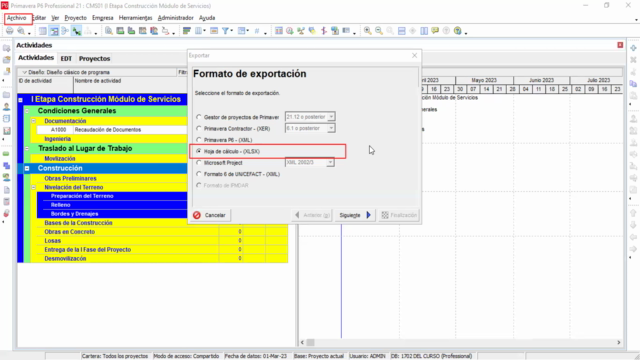
Task: Toggle the Gantt Chart view icon
Action: pyautogui.click(x=54, y=31)
